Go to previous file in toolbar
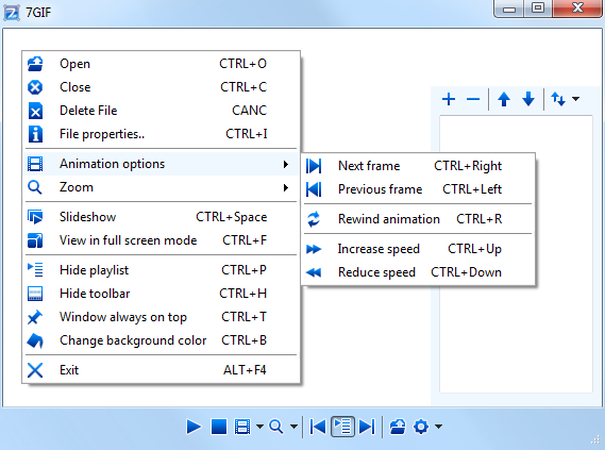The height and width of the screenshot is (450, 605). [318, 427]
